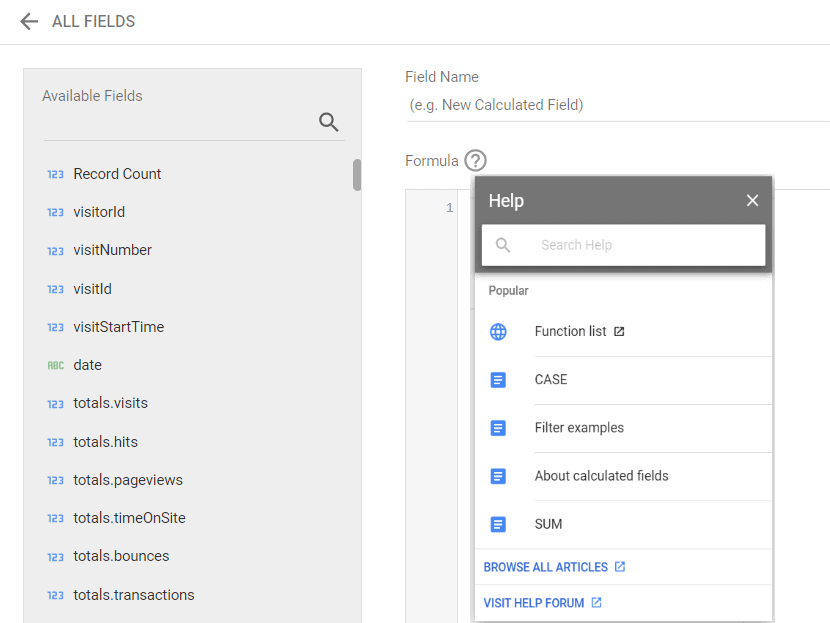
Task: Click the Available Fields search magnifier icon
Action: [329, 122]
